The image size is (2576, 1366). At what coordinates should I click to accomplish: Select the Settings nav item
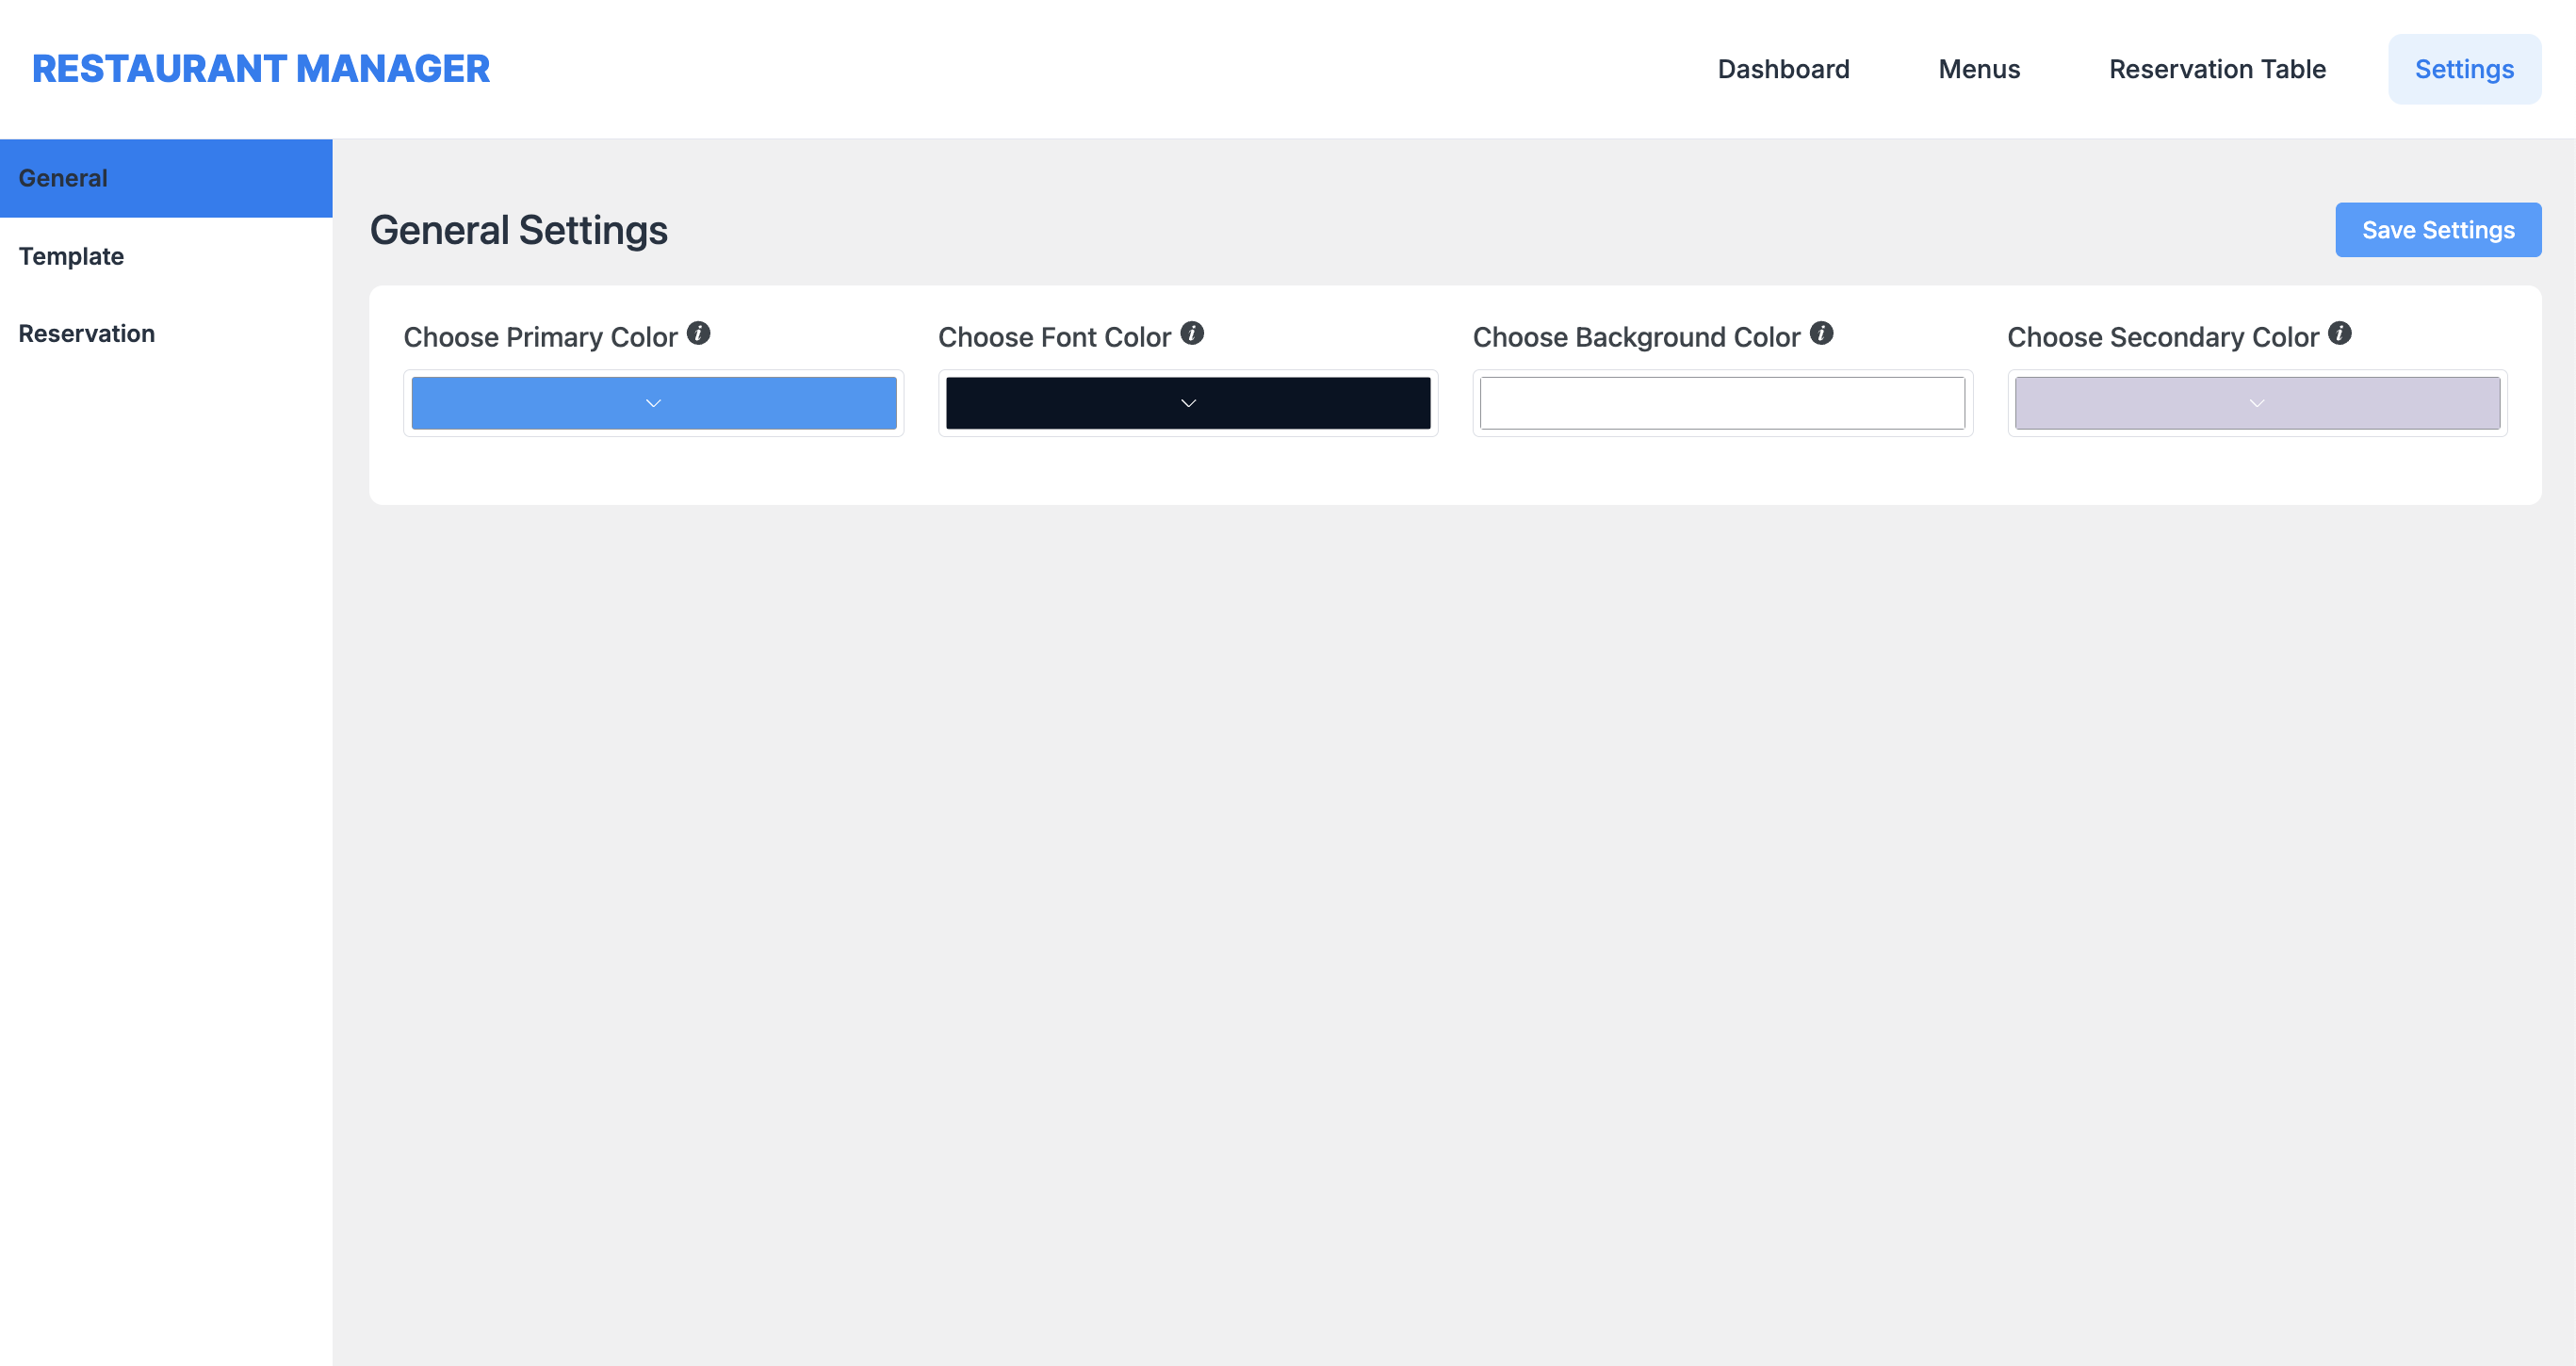(2463, 69)
